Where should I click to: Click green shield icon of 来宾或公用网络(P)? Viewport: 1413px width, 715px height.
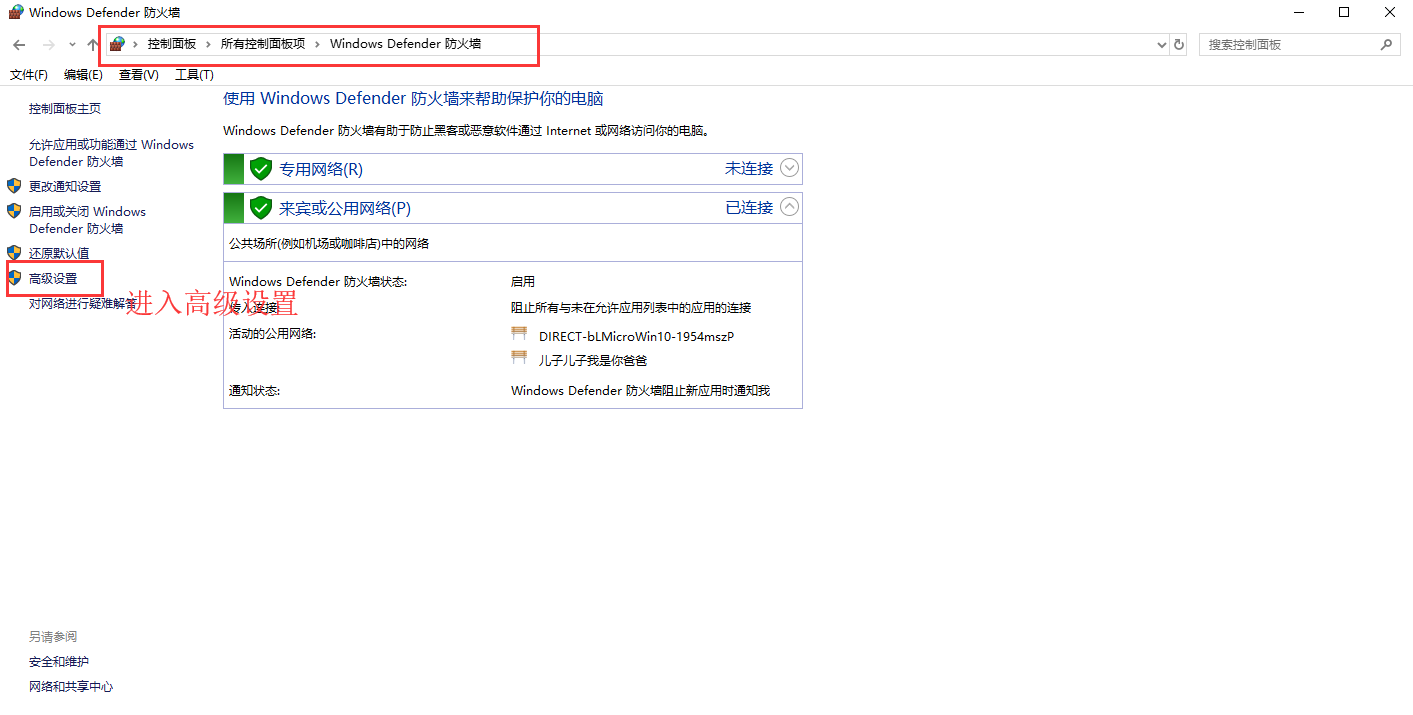261,208
